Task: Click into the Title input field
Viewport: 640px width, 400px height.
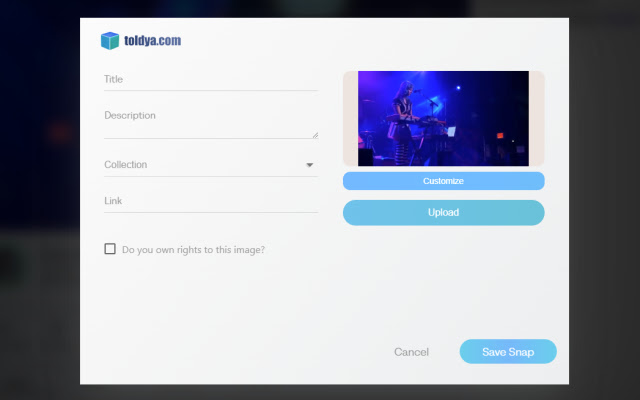Action: coord(211,80)
